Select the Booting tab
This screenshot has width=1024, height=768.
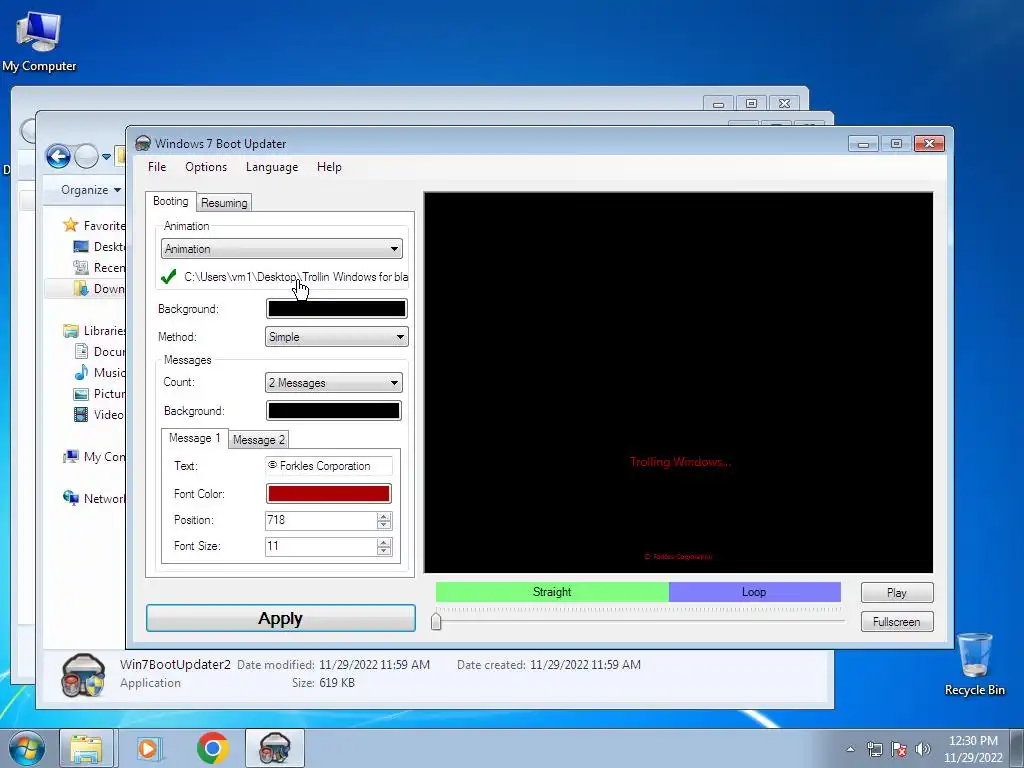170,201
